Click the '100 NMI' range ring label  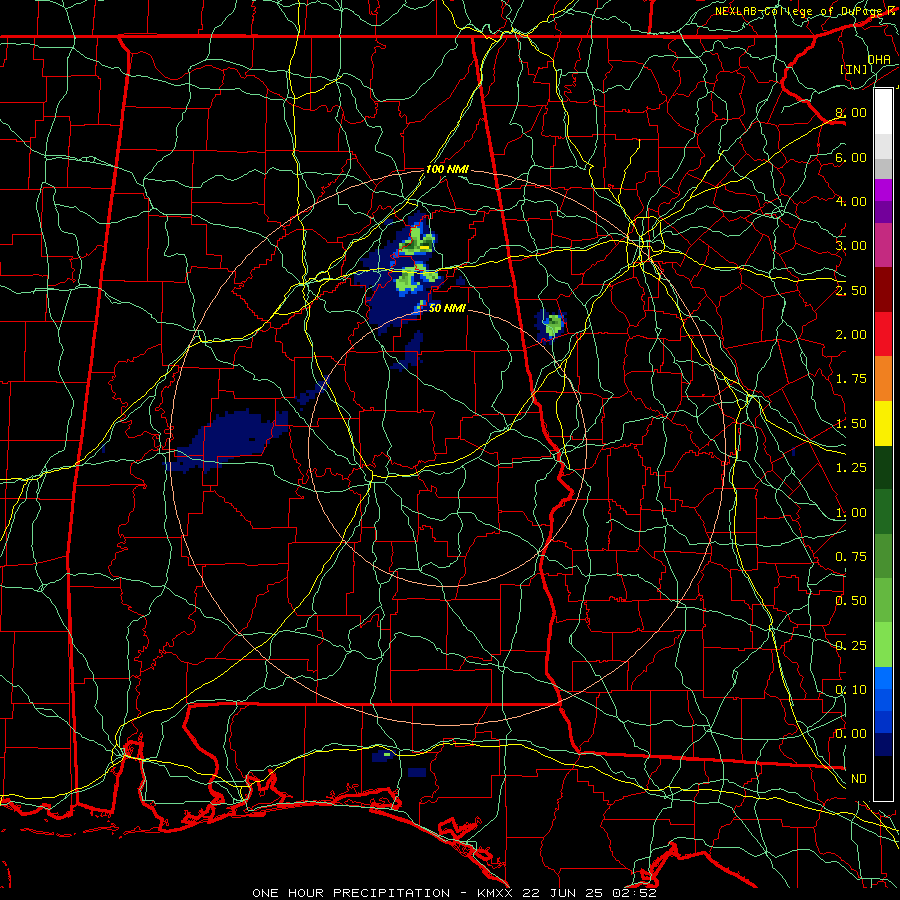pos(447,169)
